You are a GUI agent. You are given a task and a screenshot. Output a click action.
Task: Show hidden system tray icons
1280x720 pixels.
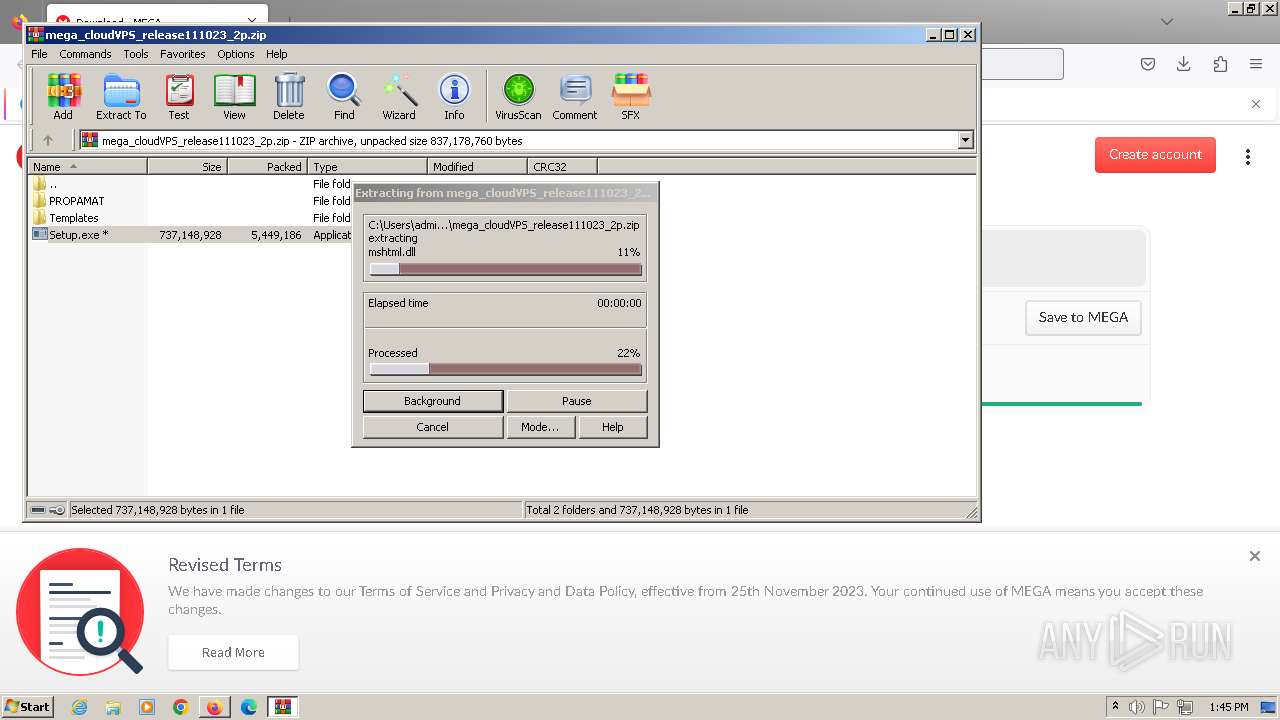click(x=1115, y=707)
